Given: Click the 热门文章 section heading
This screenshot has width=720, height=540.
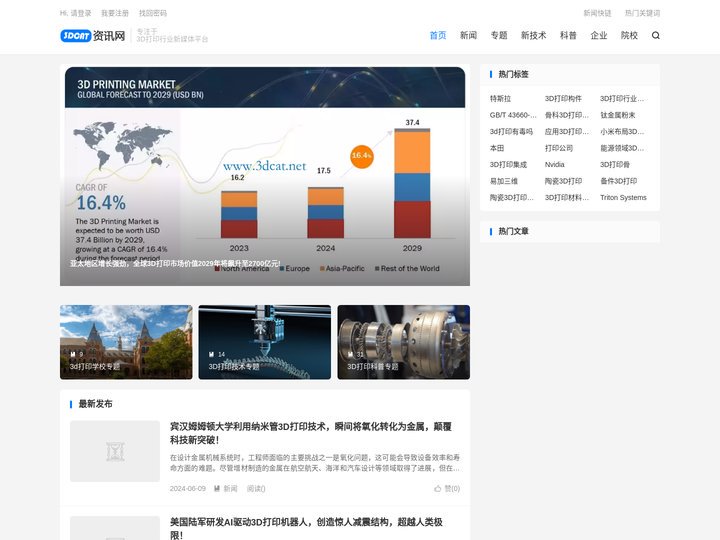Looking at the screenshot, I should (513, 231).
